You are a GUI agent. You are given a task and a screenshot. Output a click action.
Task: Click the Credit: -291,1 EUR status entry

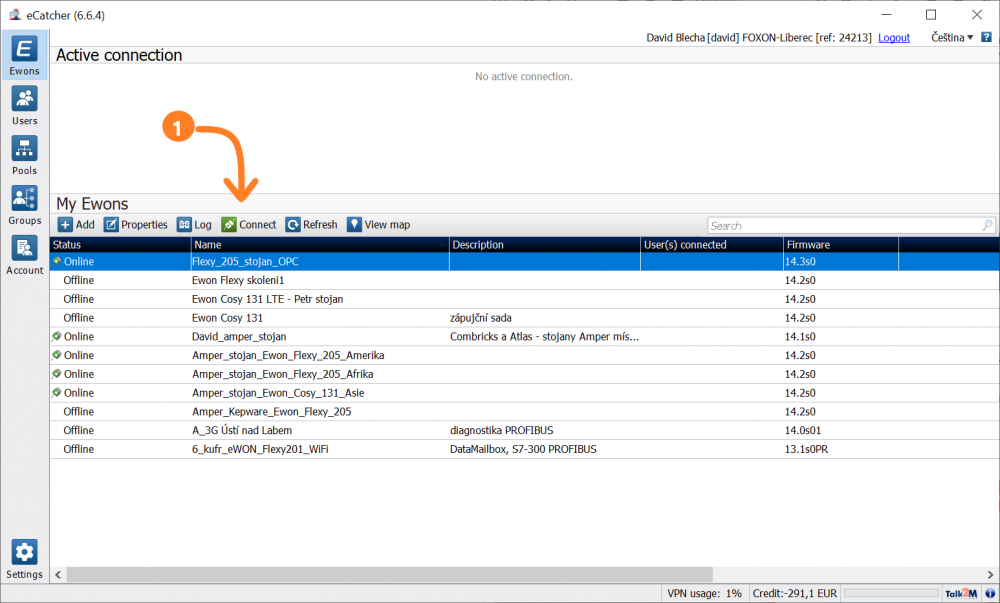tap(795, 593)
